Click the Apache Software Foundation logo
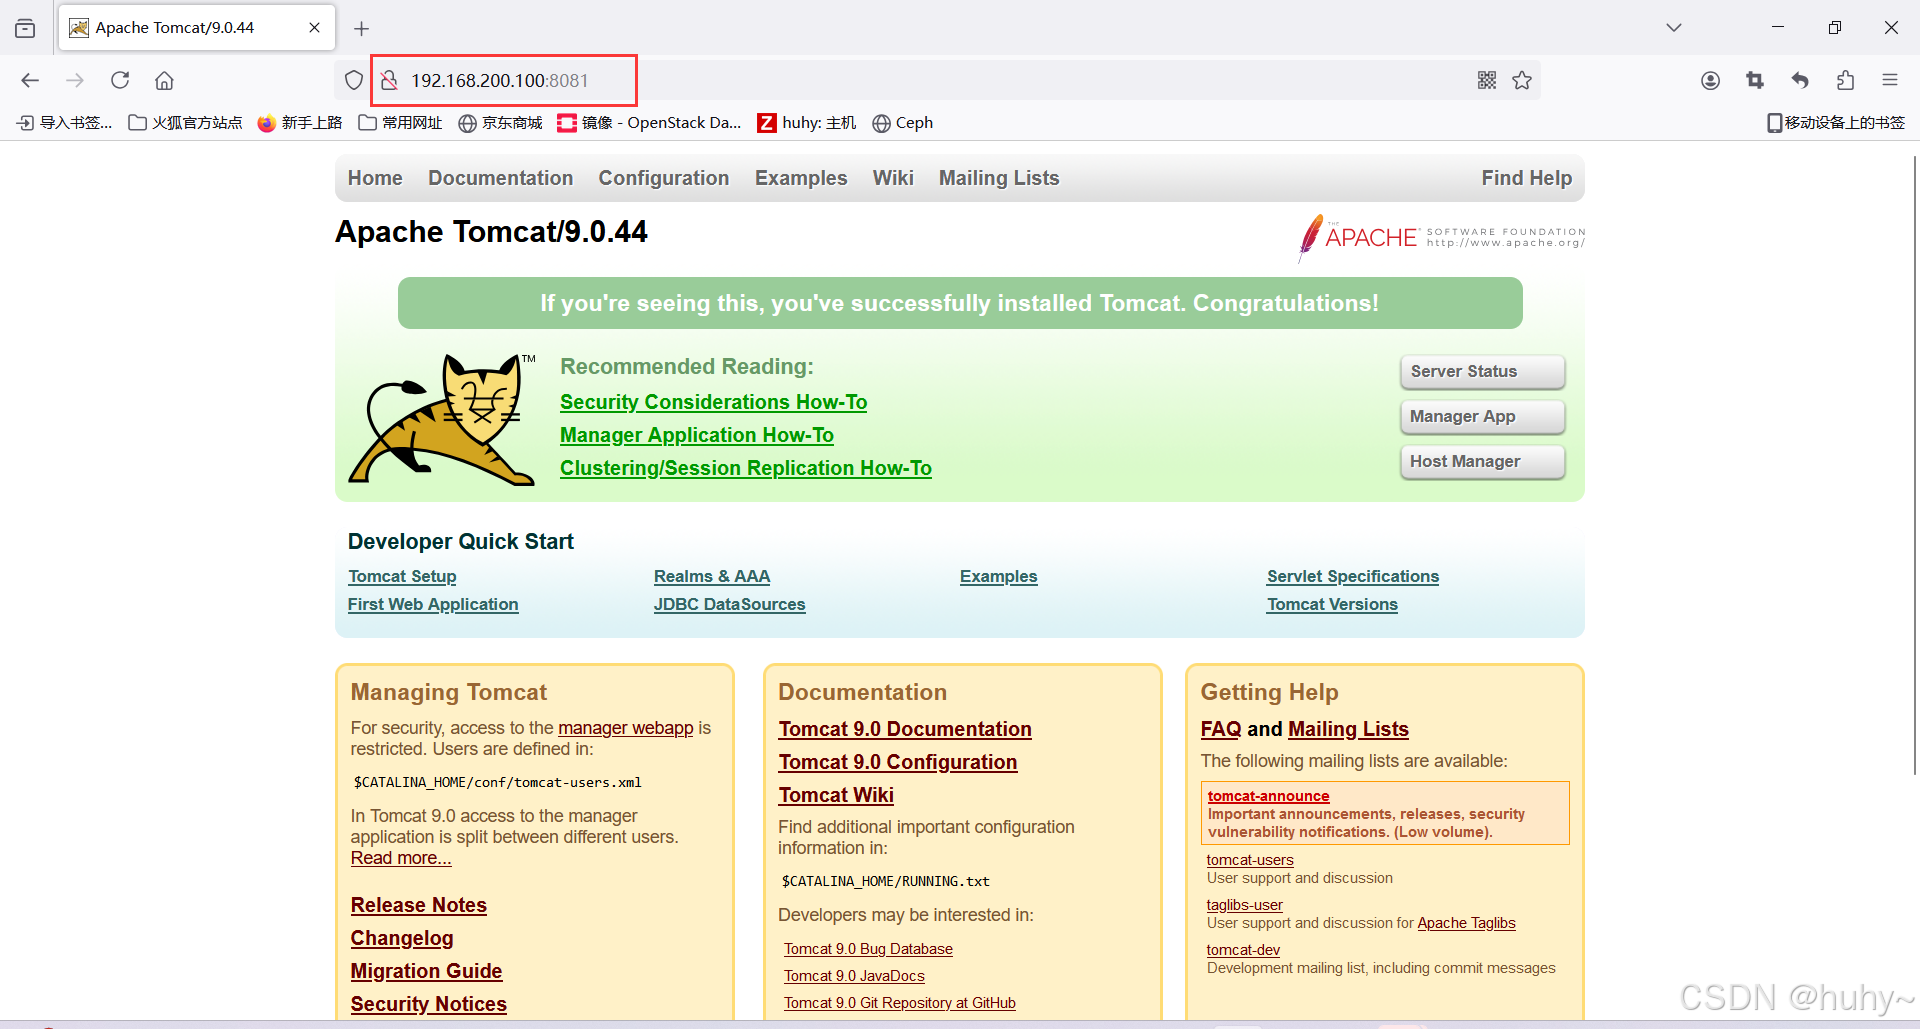The image size is (1920, 1029). pos(1441,237)
